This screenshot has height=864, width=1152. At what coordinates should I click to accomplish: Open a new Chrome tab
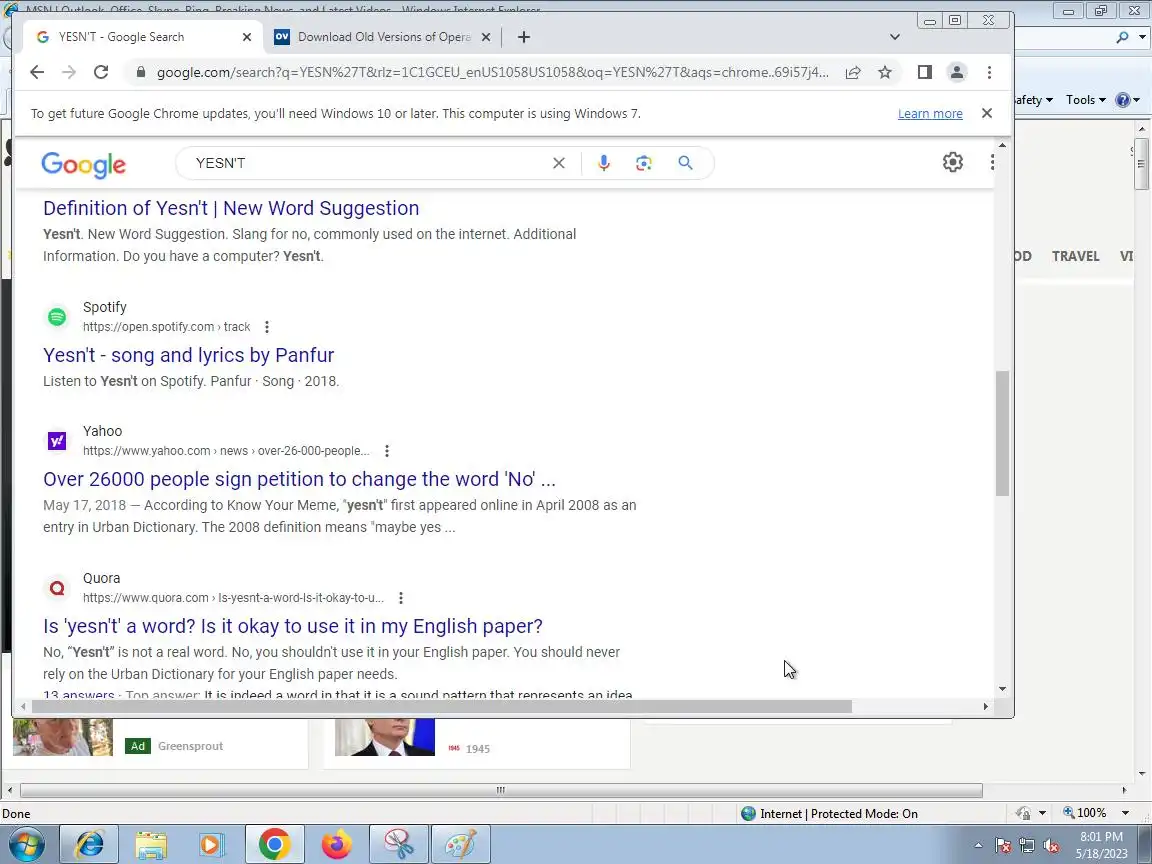point(524,37)
